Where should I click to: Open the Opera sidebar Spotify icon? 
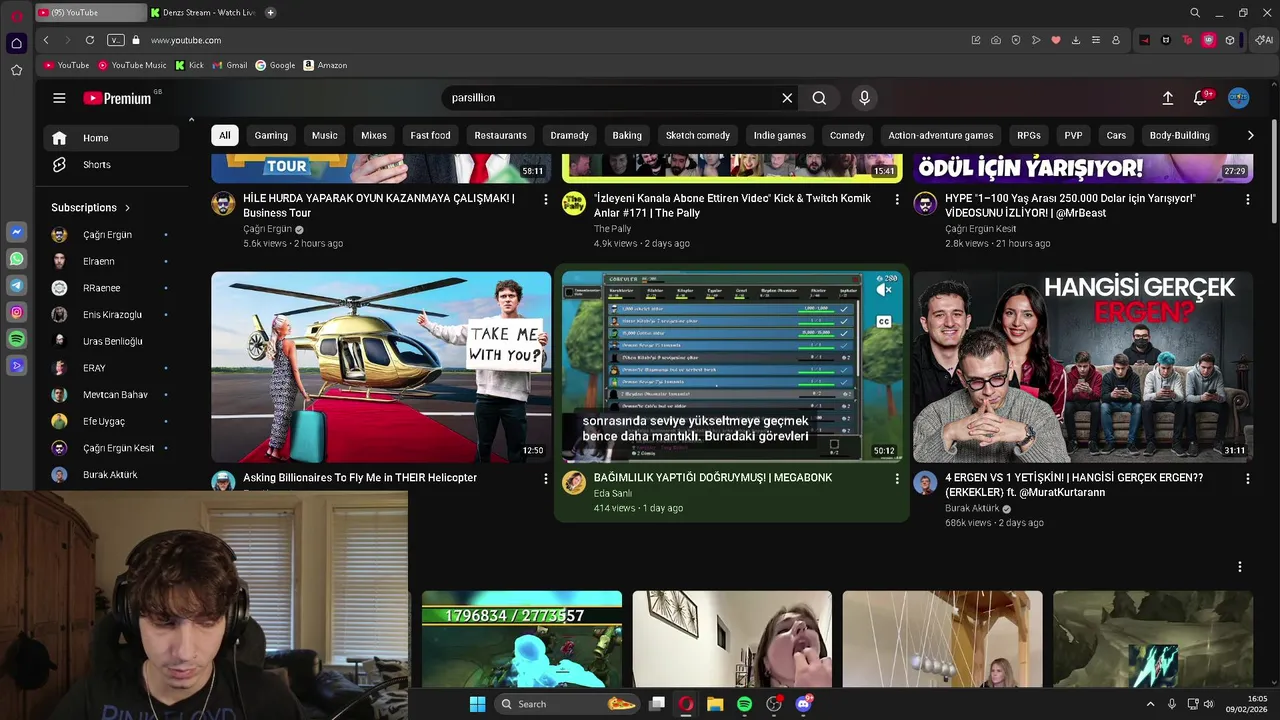coord(16,340)
